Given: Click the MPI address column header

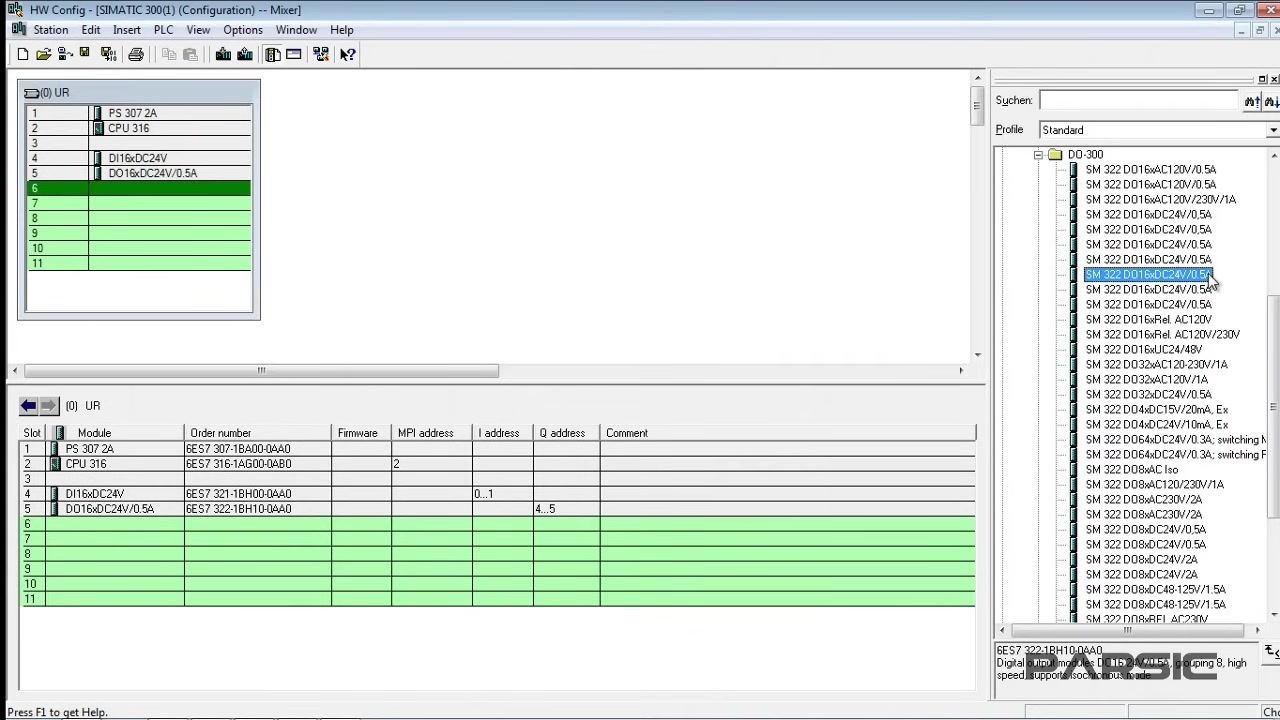Looking at the screenshot, I should coord(432,433).
